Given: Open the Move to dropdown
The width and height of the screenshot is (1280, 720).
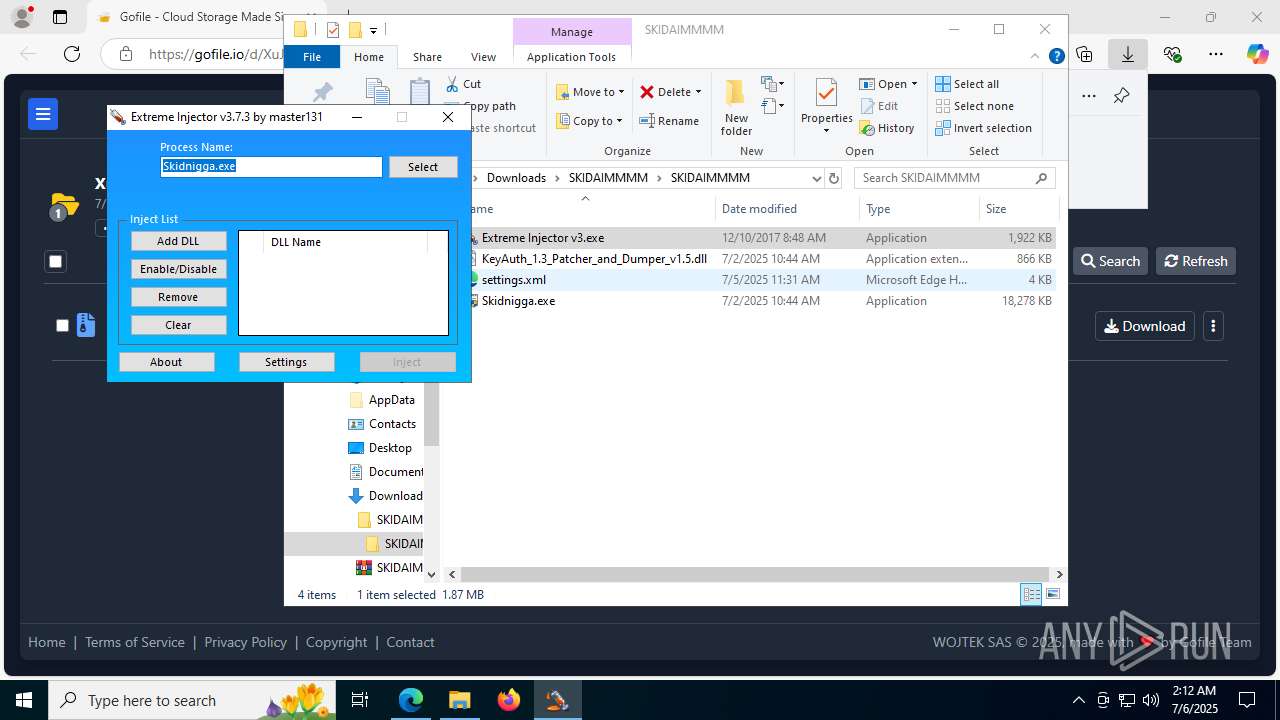Looking at the screenshot, I should tap(590, 92).
